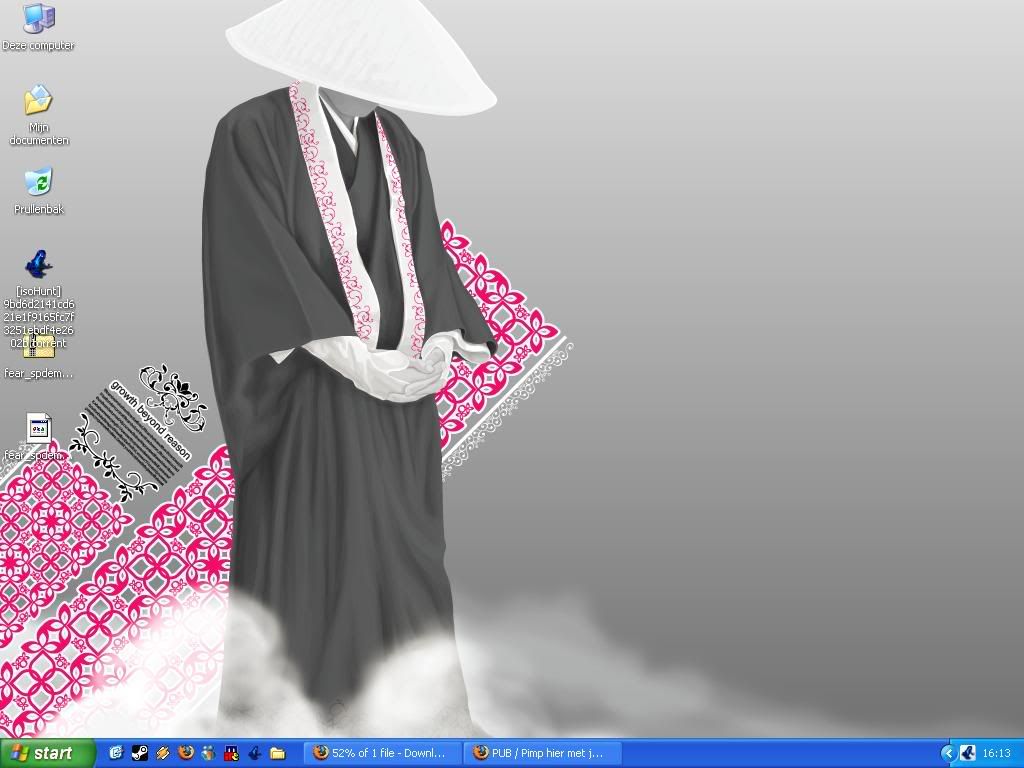Click the system clock showing 16:13
1024x768 pixels.
997,754
